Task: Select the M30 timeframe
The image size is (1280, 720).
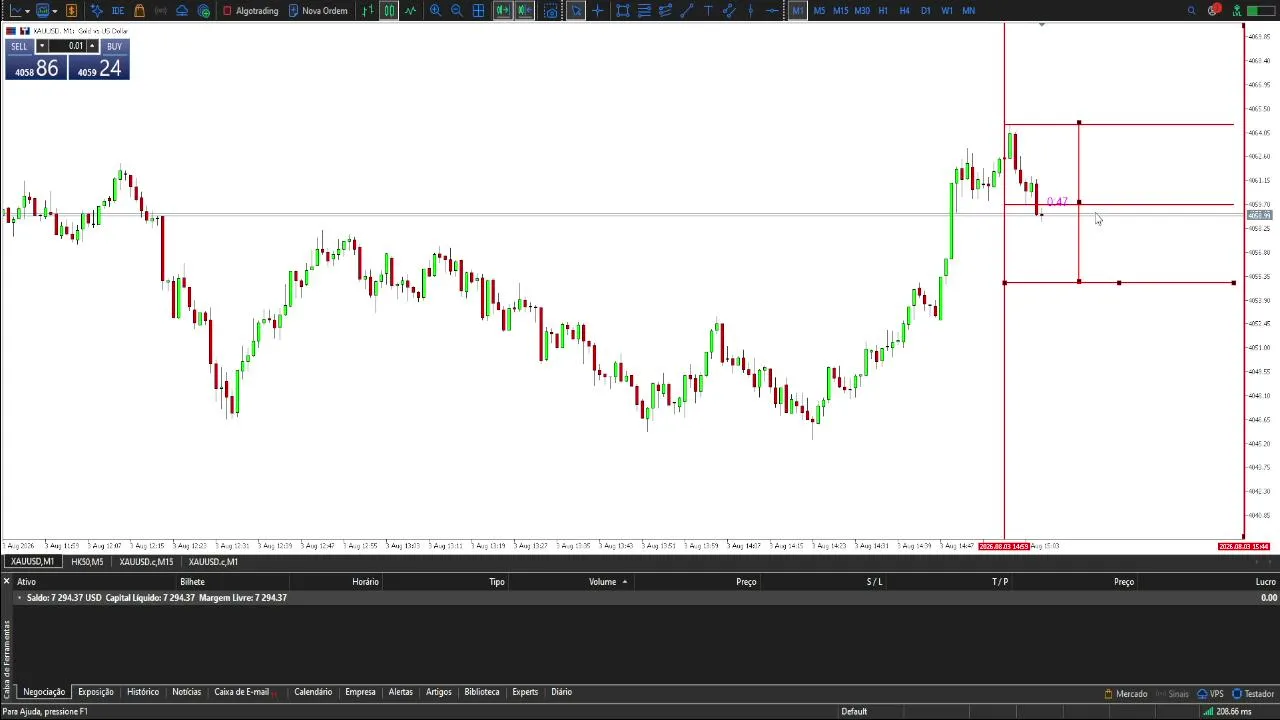Action: (x=862, y=10)
